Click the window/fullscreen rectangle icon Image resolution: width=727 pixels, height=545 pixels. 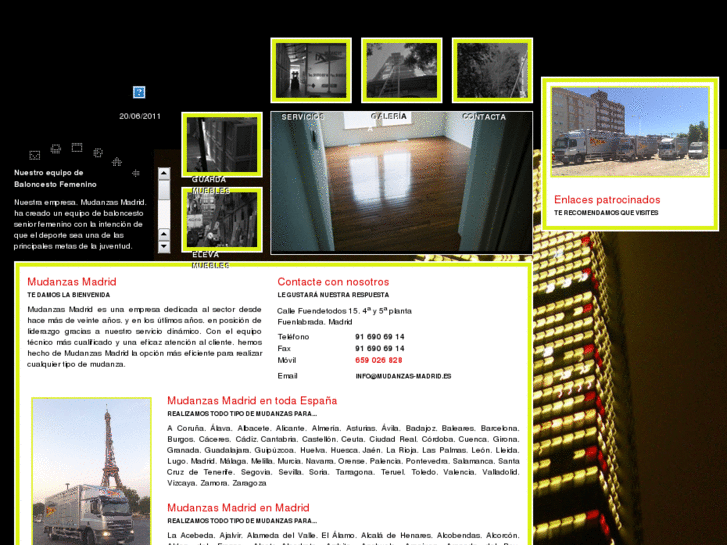[77, 147]
